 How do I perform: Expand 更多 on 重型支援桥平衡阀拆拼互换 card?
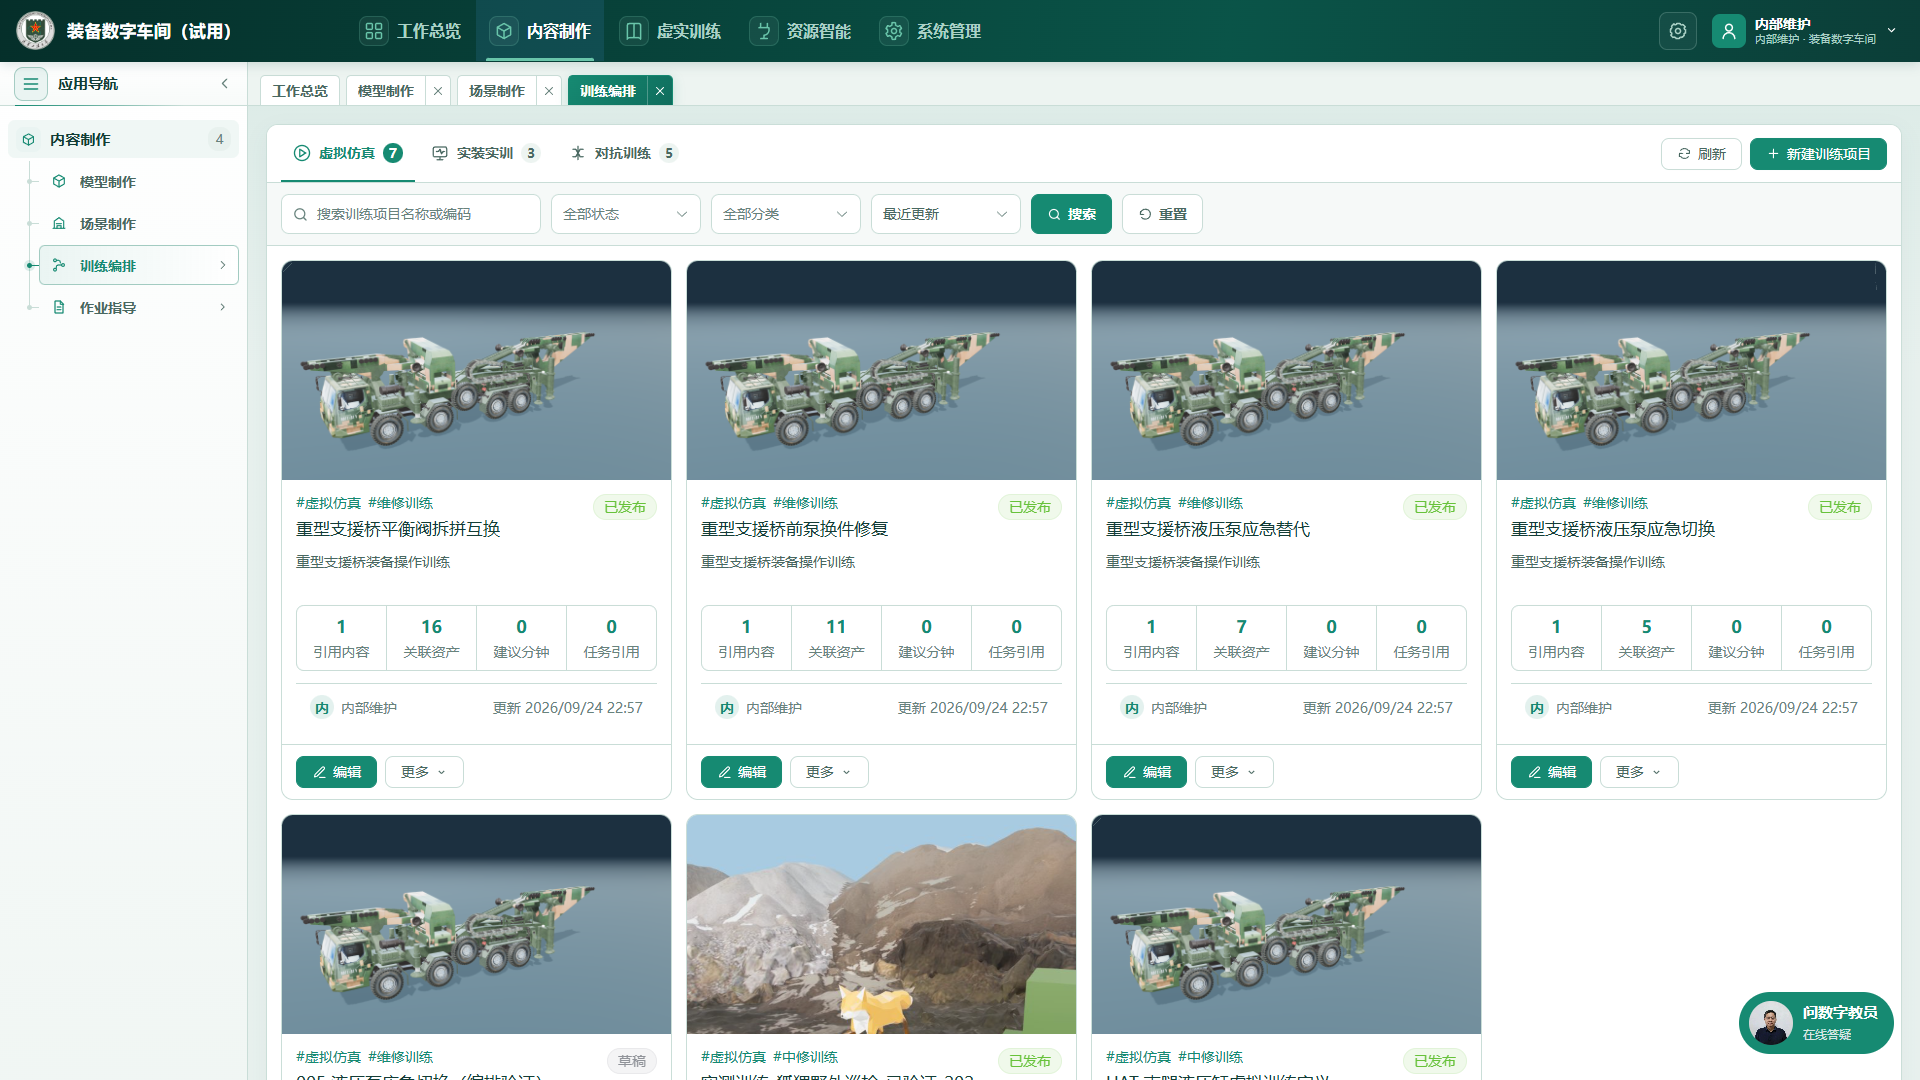424,772
